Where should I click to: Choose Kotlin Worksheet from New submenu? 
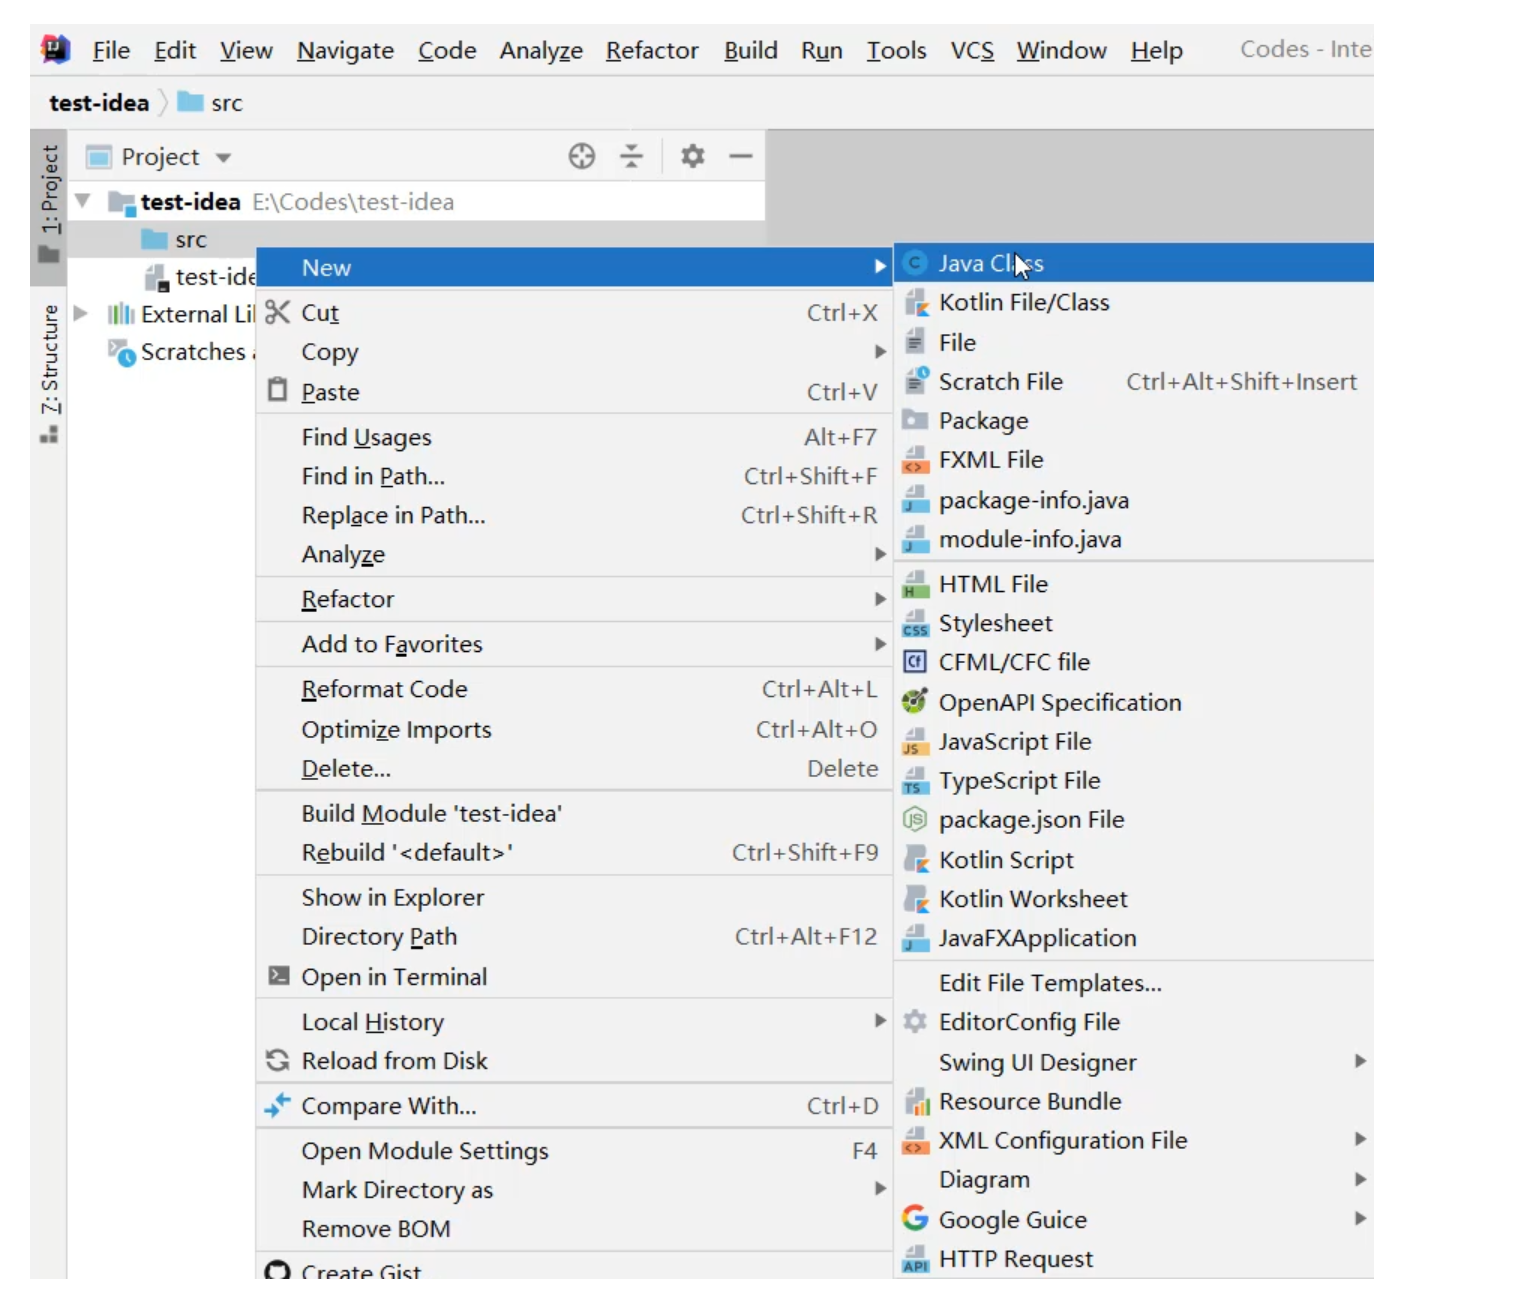pyautogui.click(x=1134, y=898)
